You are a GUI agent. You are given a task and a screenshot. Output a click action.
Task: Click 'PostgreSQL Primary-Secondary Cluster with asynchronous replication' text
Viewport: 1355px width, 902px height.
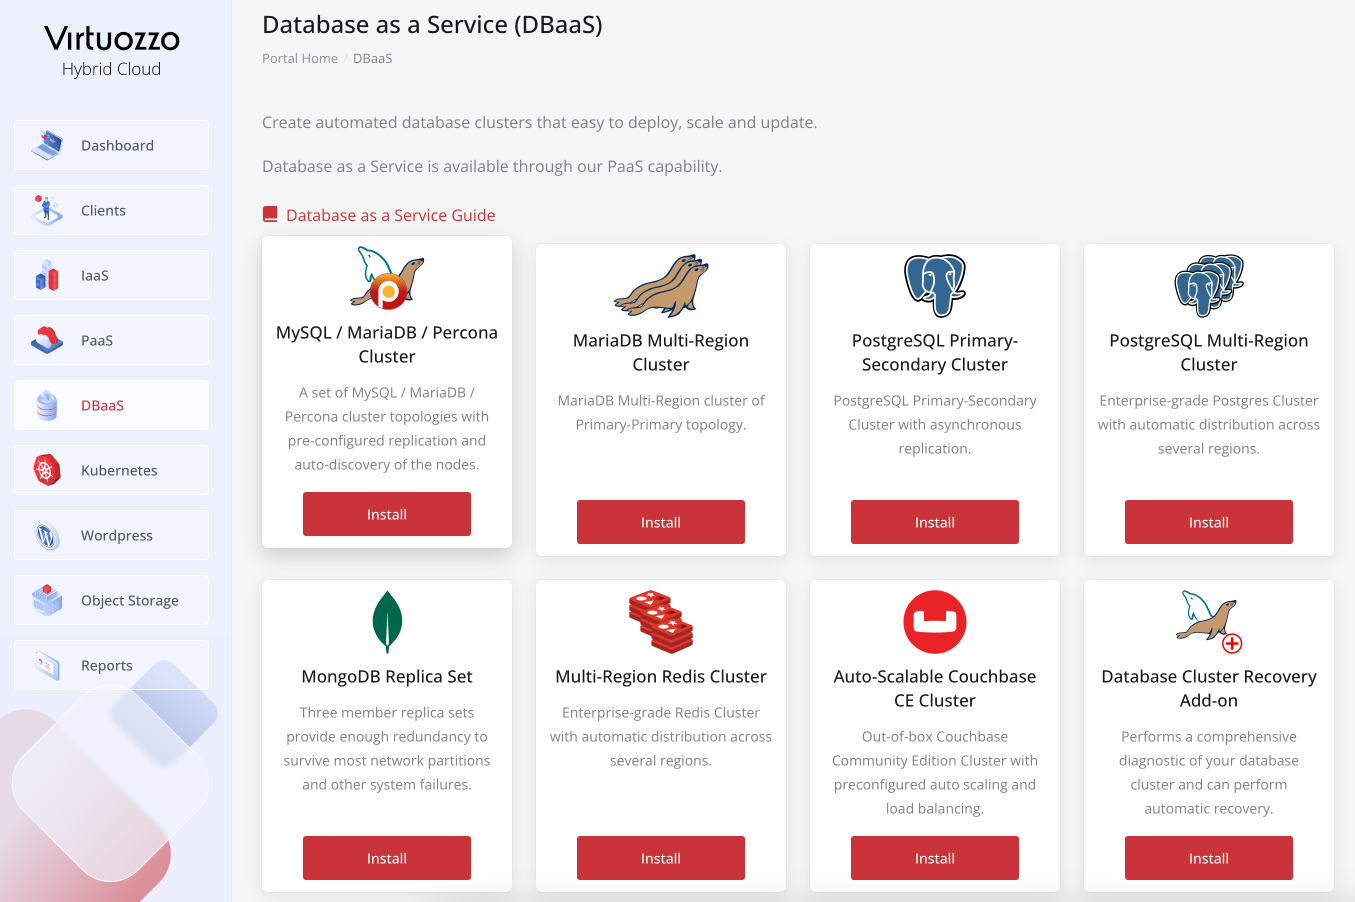[935, 425]
